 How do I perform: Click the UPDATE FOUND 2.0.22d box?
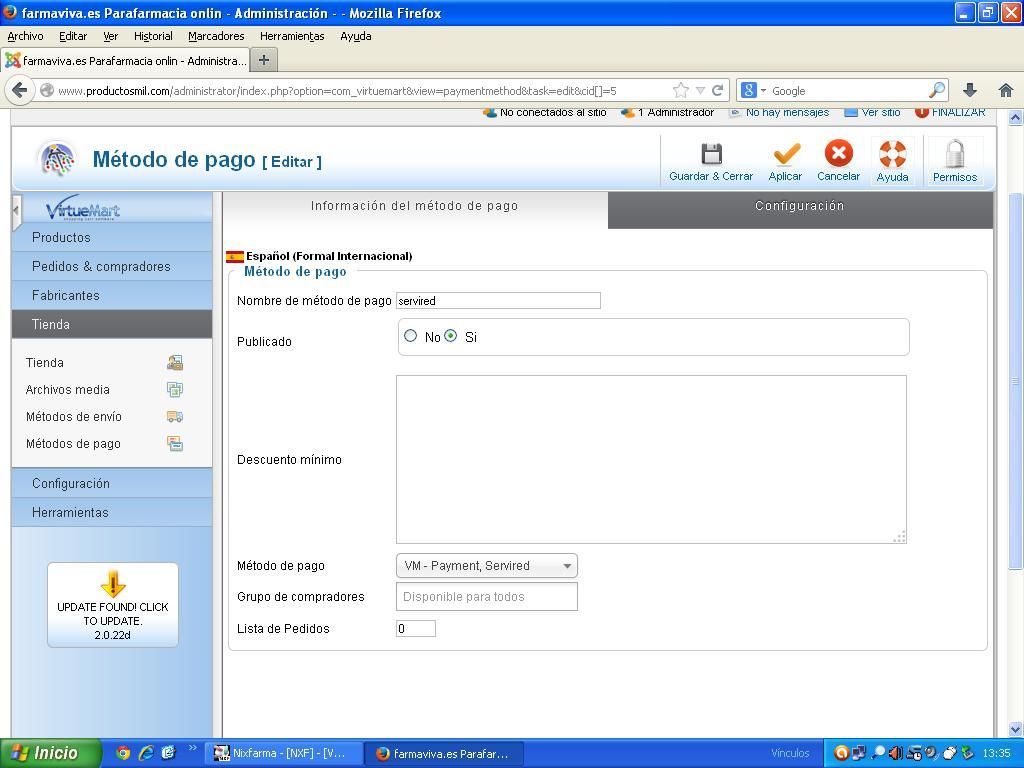(112, 605)
